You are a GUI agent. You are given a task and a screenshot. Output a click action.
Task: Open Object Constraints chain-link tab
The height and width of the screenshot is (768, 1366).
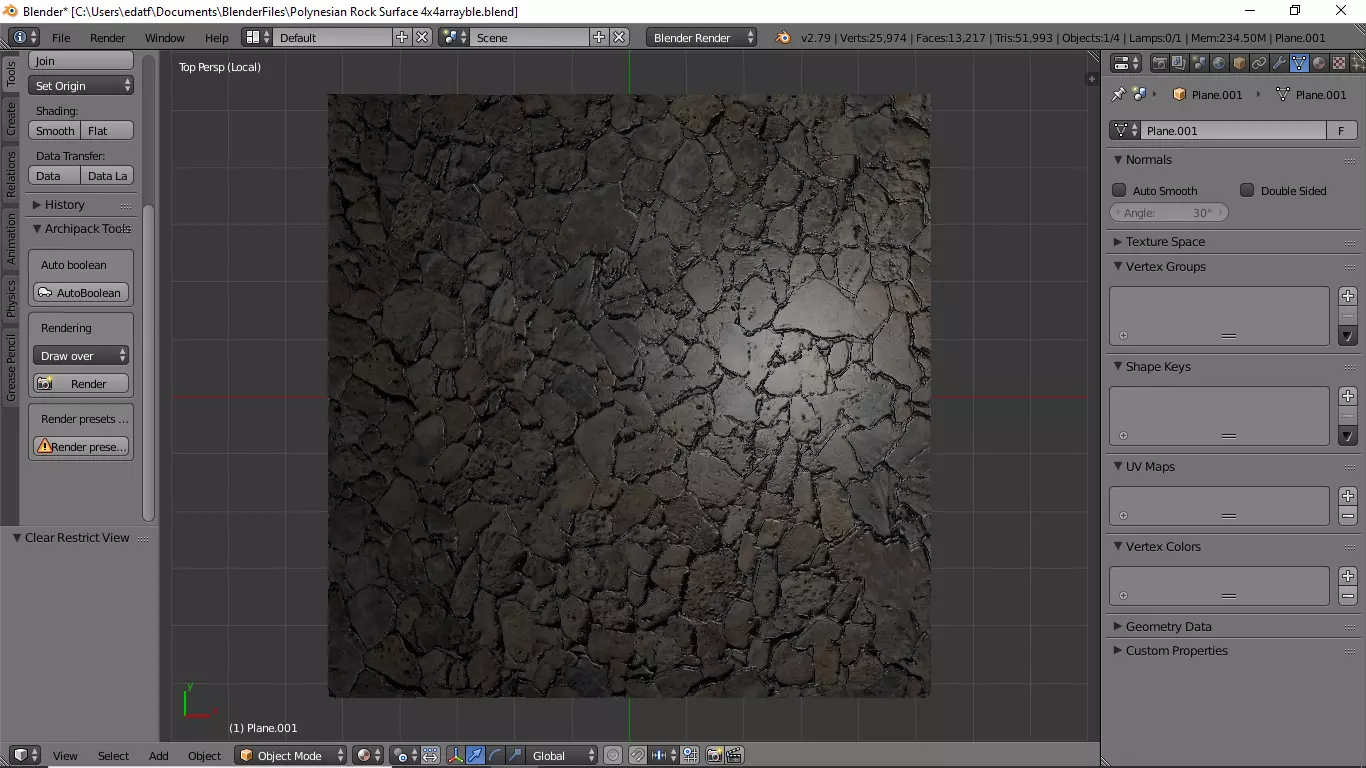coord(1259,63)
